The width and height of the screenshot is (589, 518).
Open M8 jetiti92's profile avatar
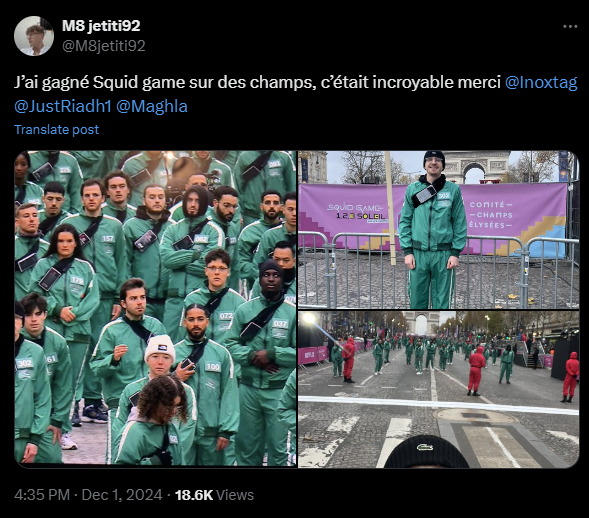click(x=34, y=36)
